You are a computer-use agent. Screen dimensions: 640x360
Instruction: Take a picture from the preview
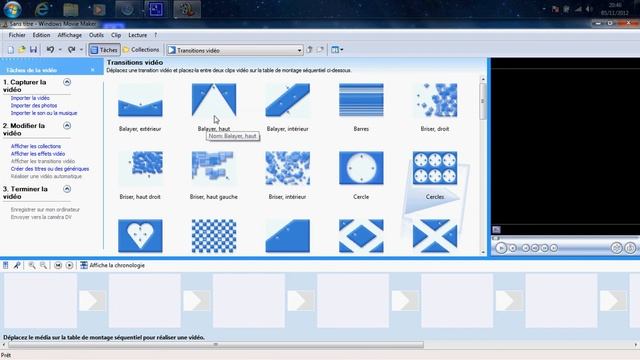pos(630,248)
